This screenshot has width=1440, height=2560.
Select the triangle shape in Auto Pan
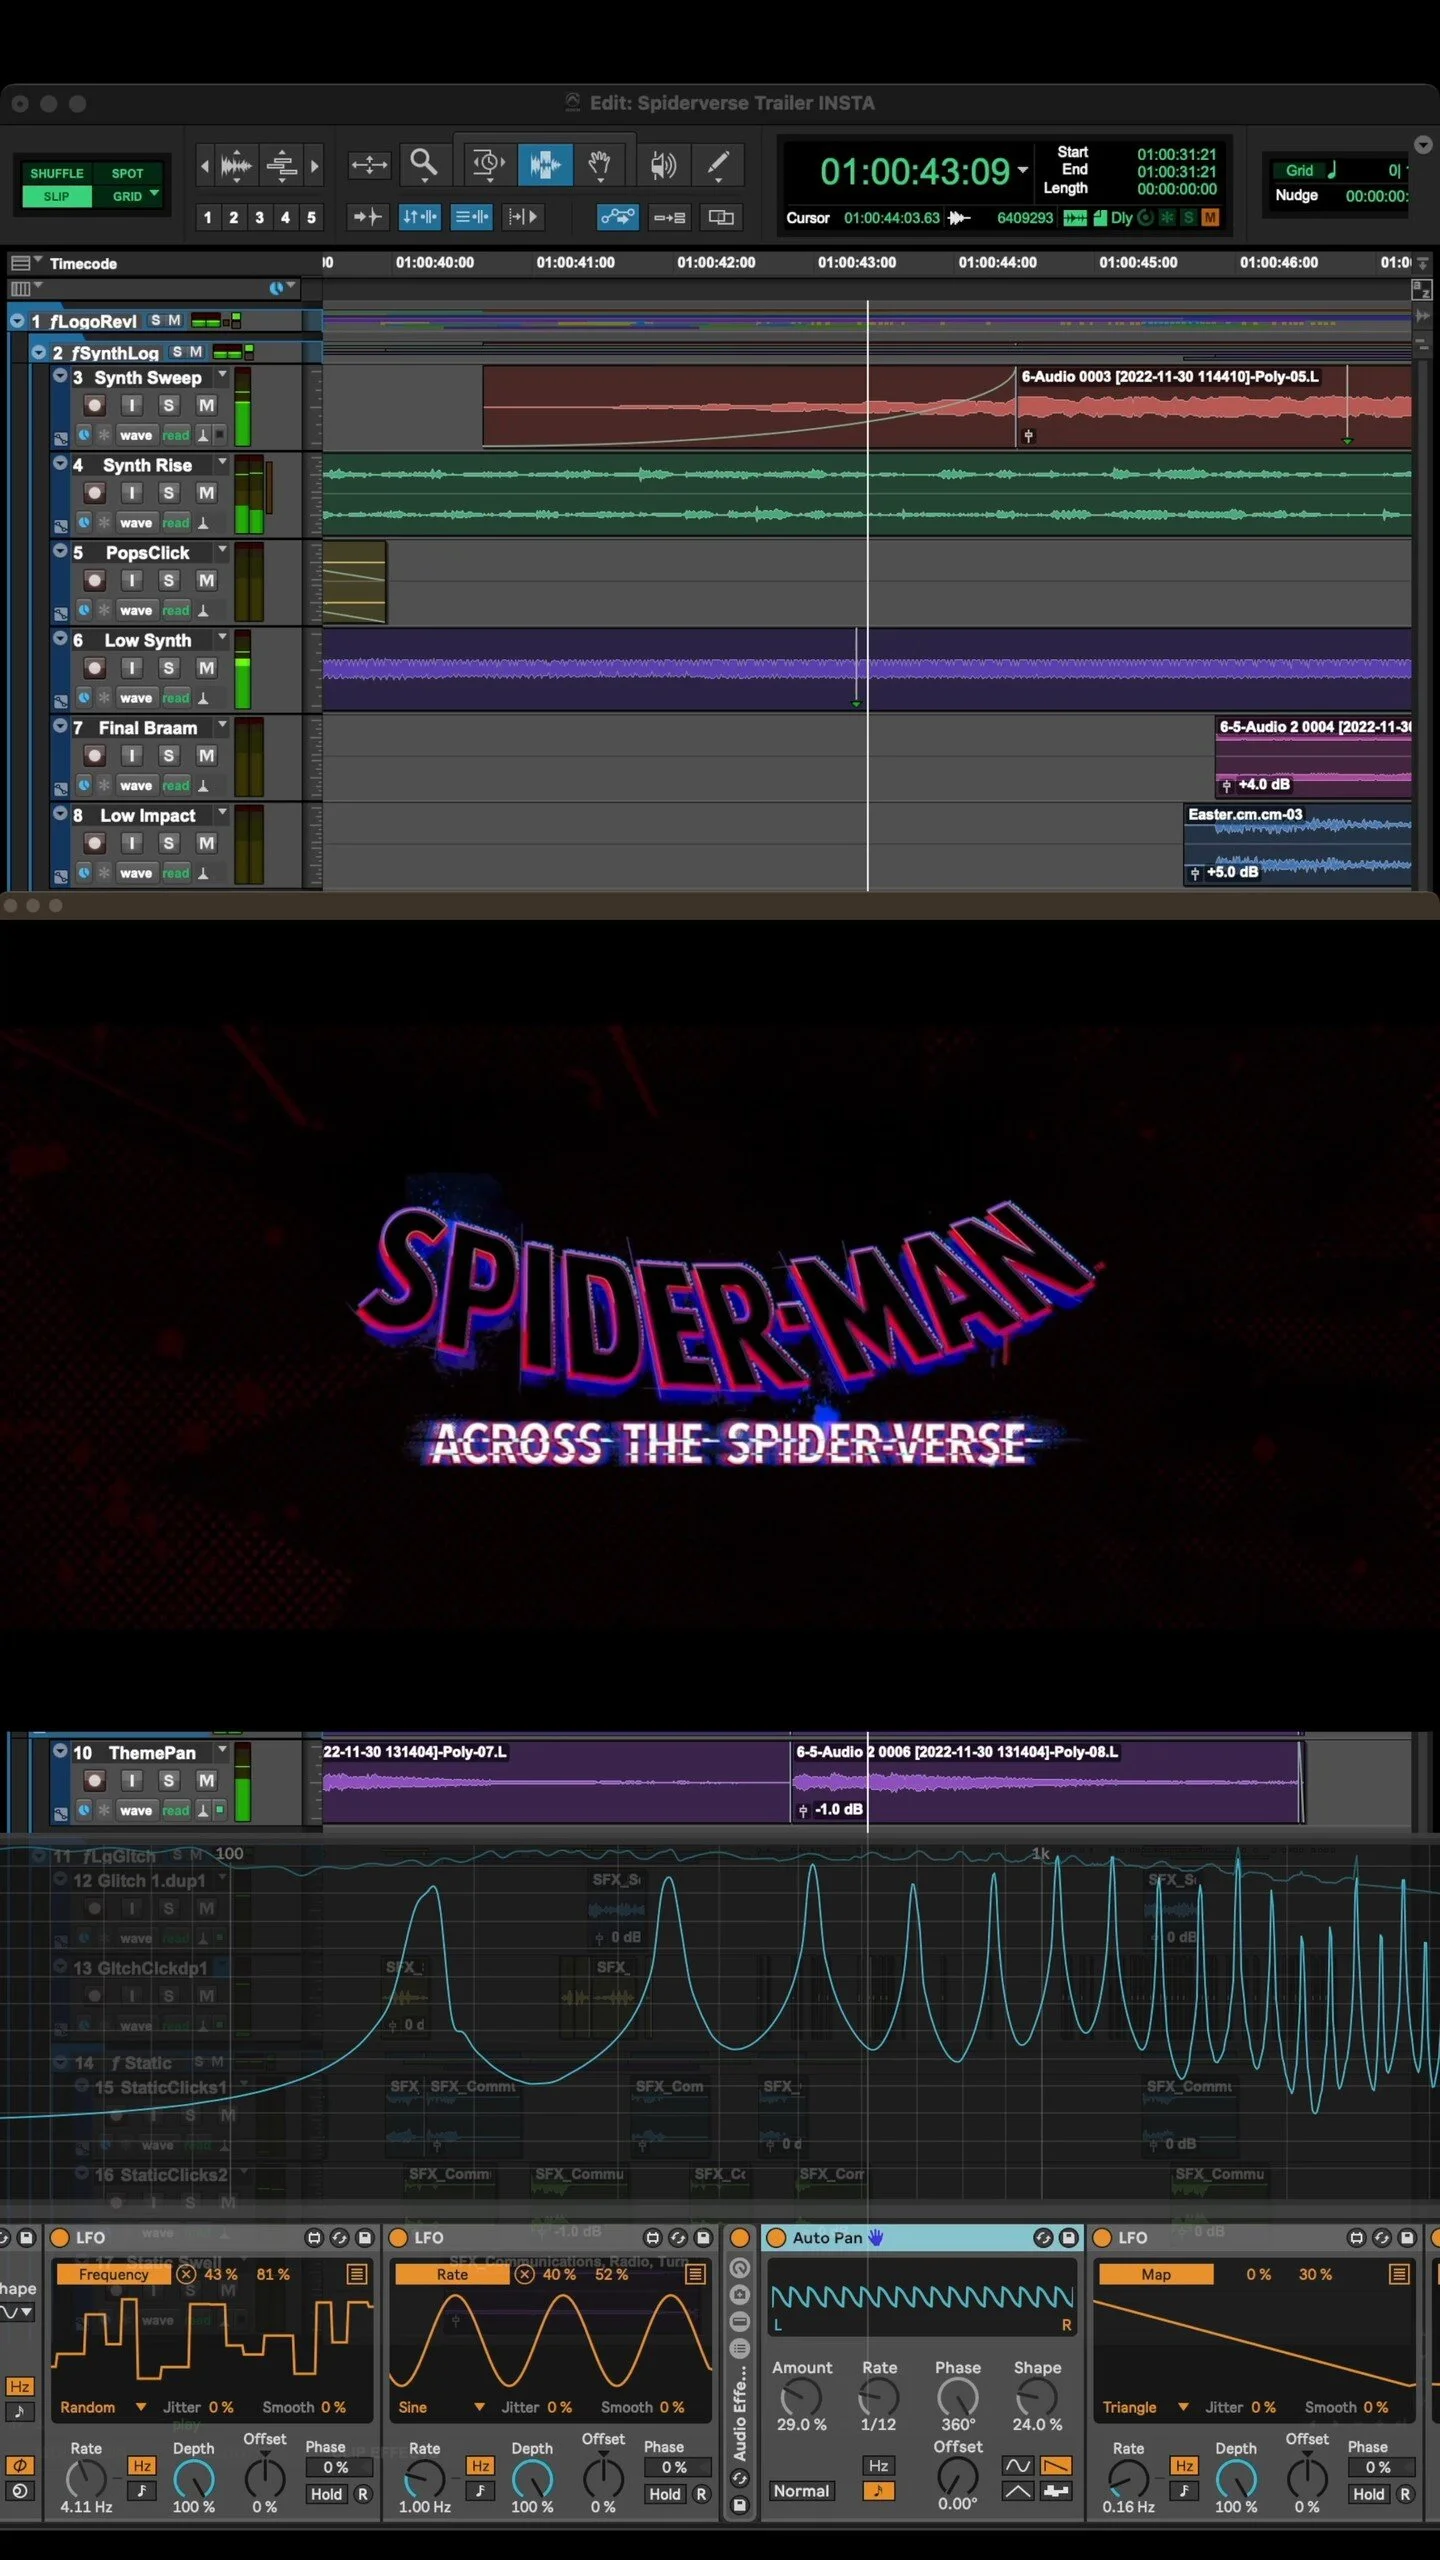(x=1018, y=2490)
